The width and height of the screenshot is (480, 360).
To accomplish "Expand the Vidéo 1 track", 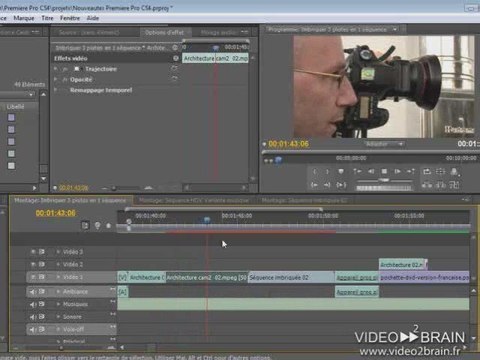I will [58, 277].
